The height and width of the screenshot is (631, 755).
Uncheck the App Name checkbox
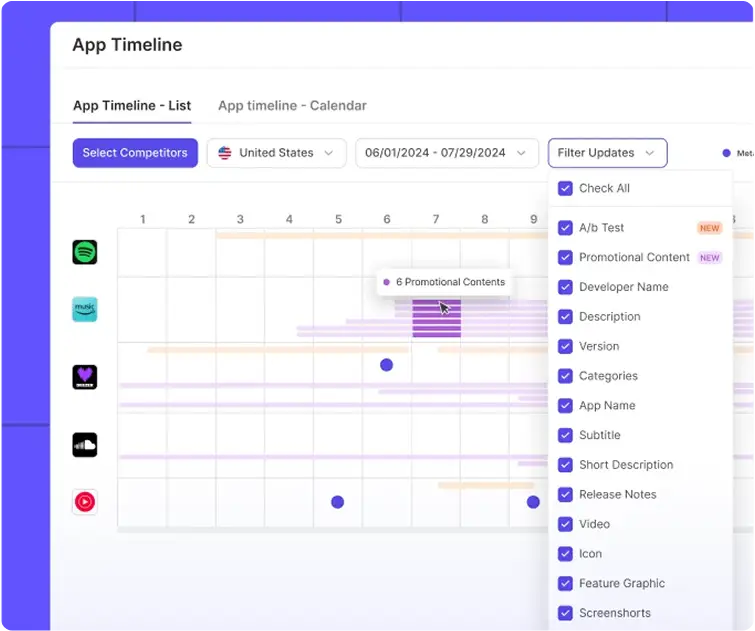coord(565,406)
